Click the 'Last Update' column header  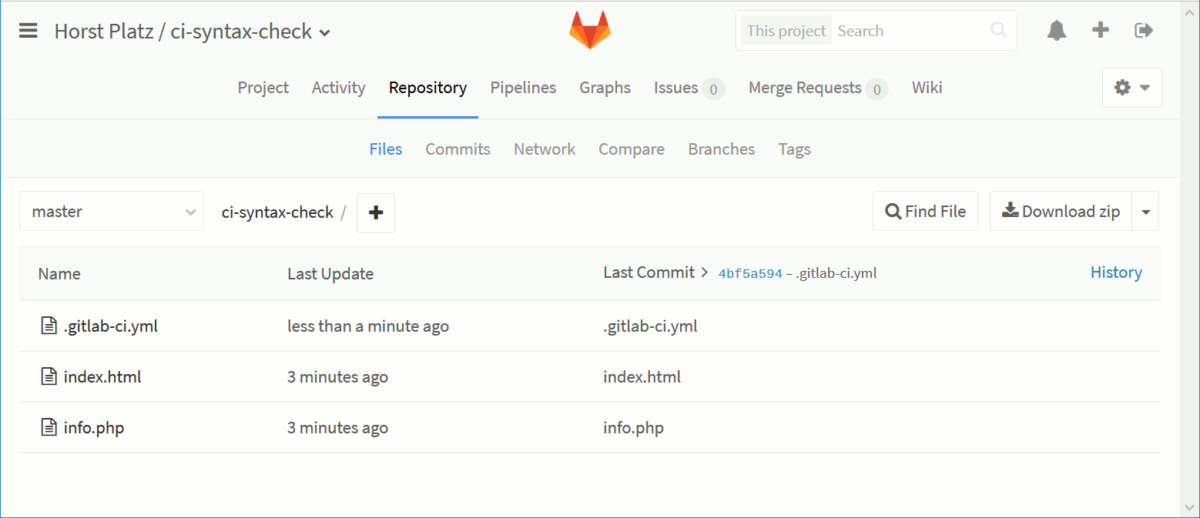(x=330, y=274)
